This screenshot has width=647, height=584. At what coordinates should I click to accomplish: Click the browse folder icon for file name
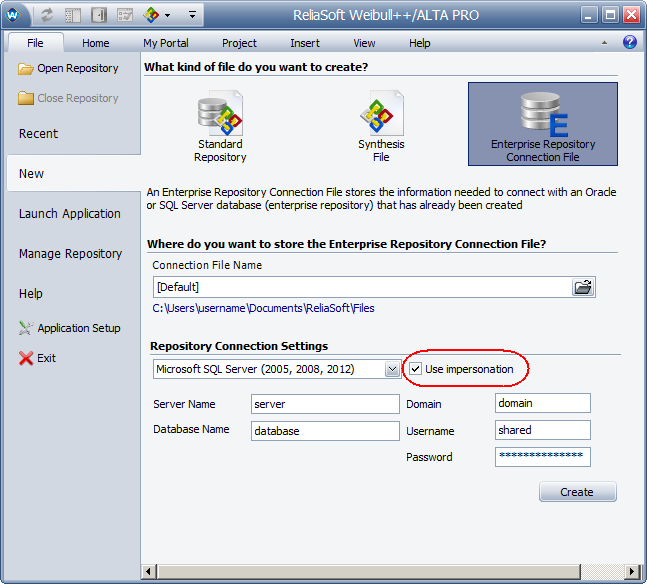tap(583, 287)
